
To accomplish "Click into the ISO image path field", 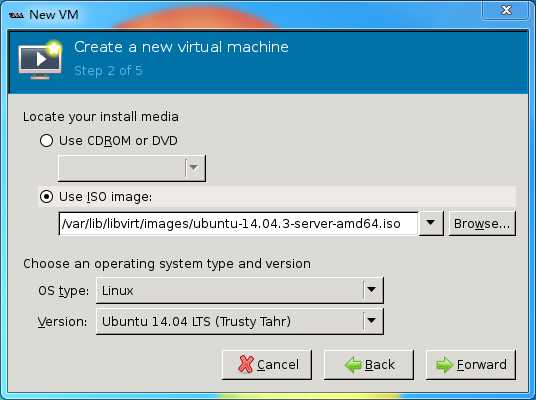I will click(238, 224).
